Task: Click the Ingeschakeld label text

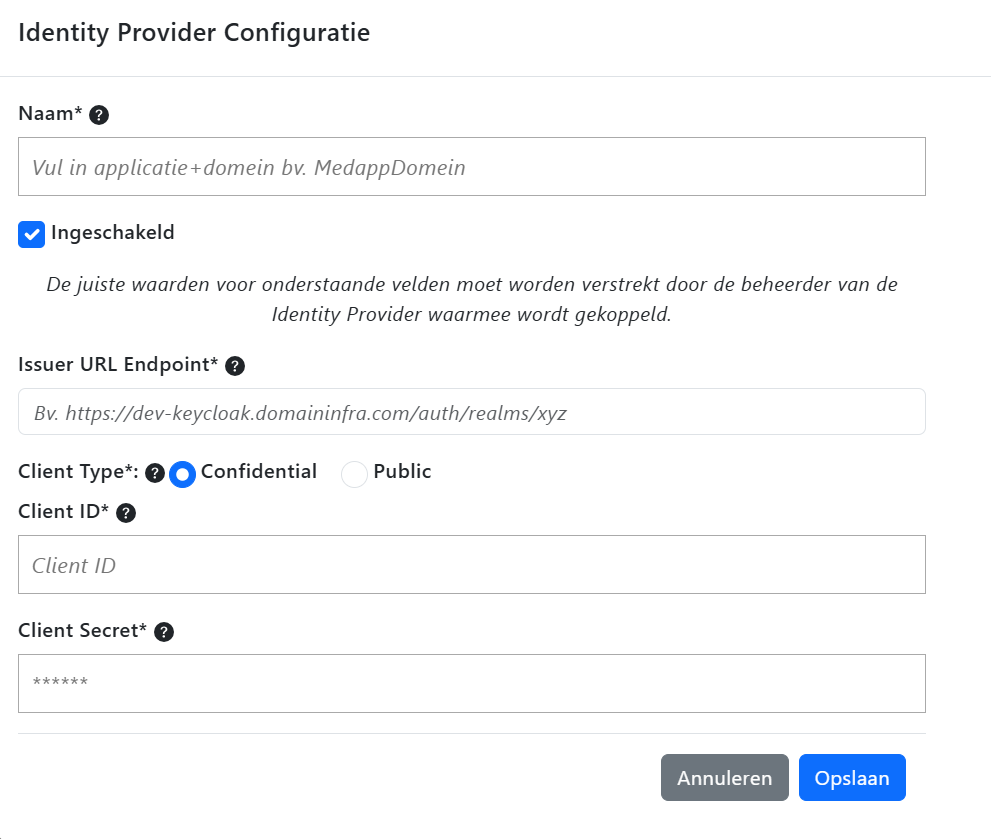Action: 113,233
